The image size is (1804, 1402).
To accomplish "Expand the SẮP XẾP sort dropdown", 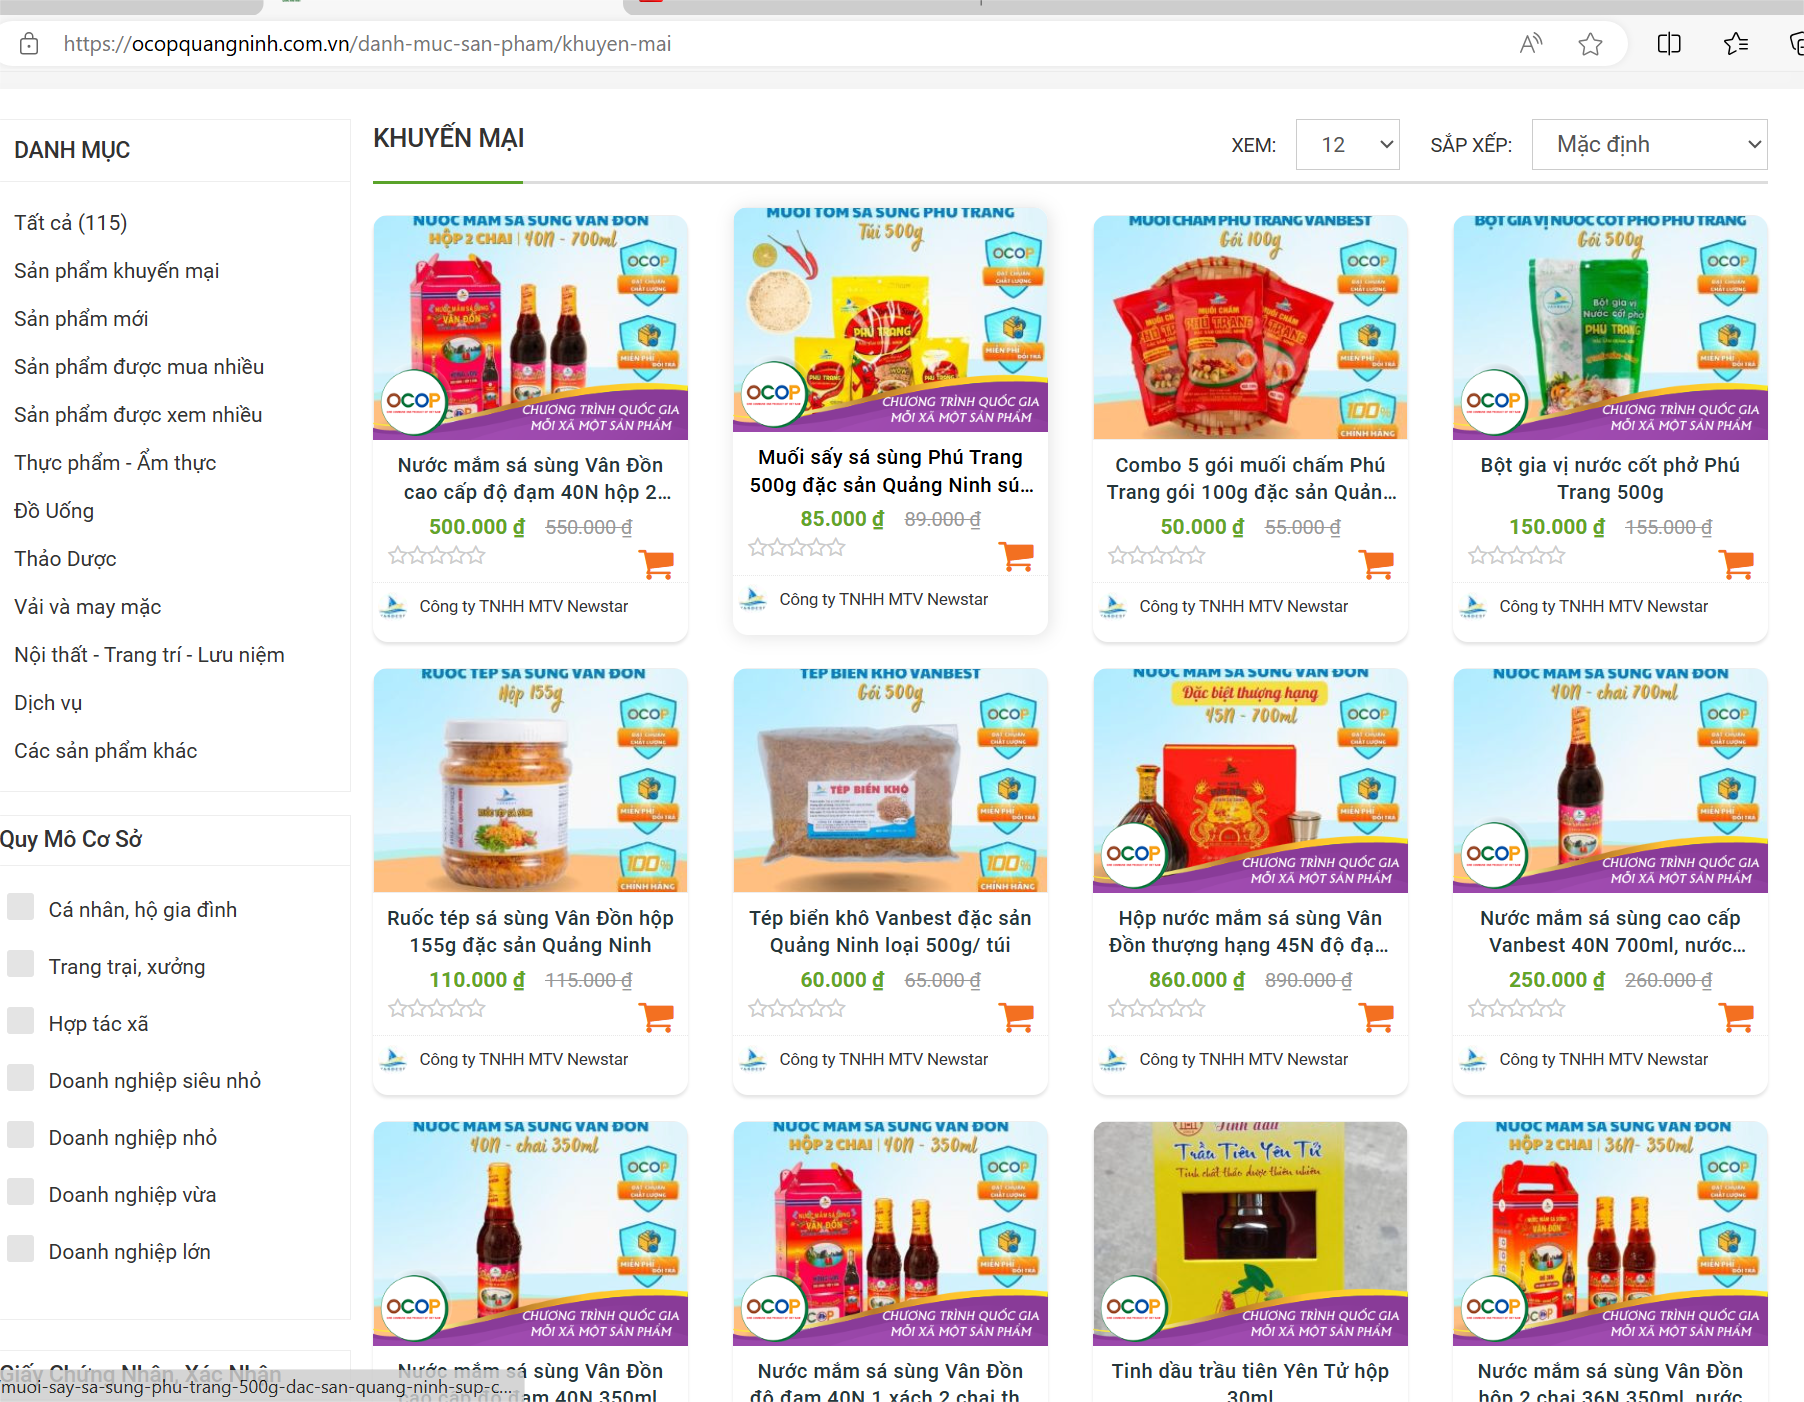I will 1649,145.
